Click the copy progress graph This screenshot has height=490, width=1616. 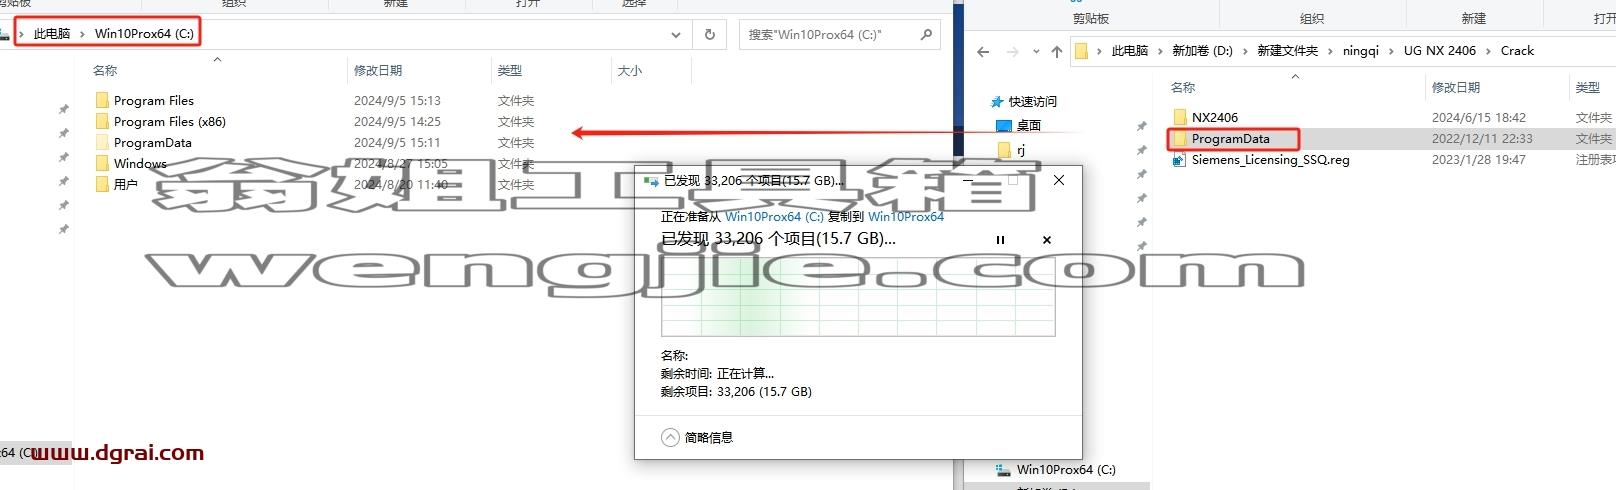pos(858,296)
